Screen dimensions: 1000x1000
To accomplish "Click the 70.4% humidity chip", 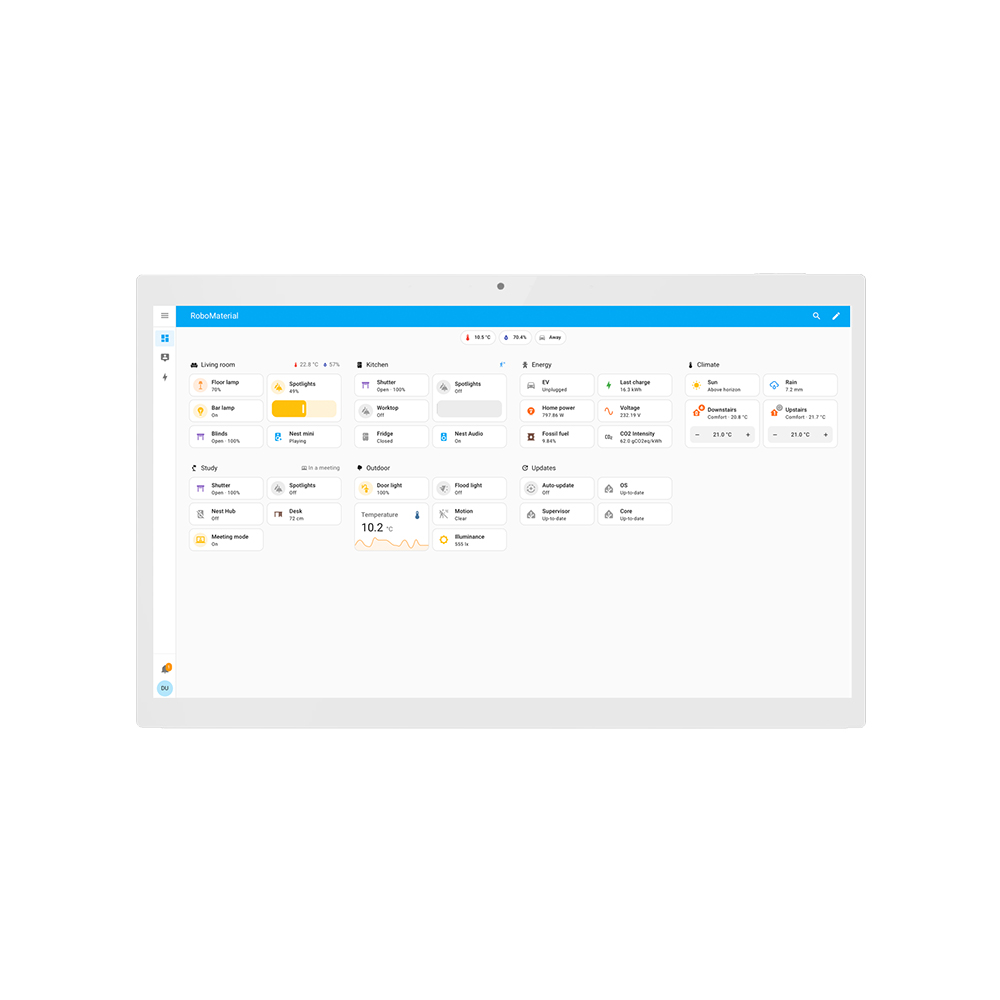I will coord(515,337).
